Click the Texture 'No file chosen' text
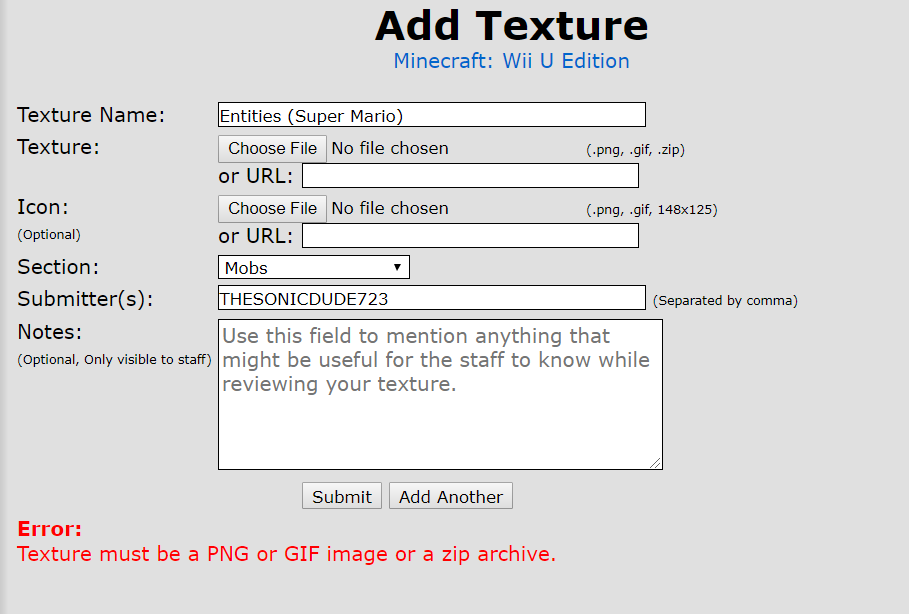 (390, 148)
